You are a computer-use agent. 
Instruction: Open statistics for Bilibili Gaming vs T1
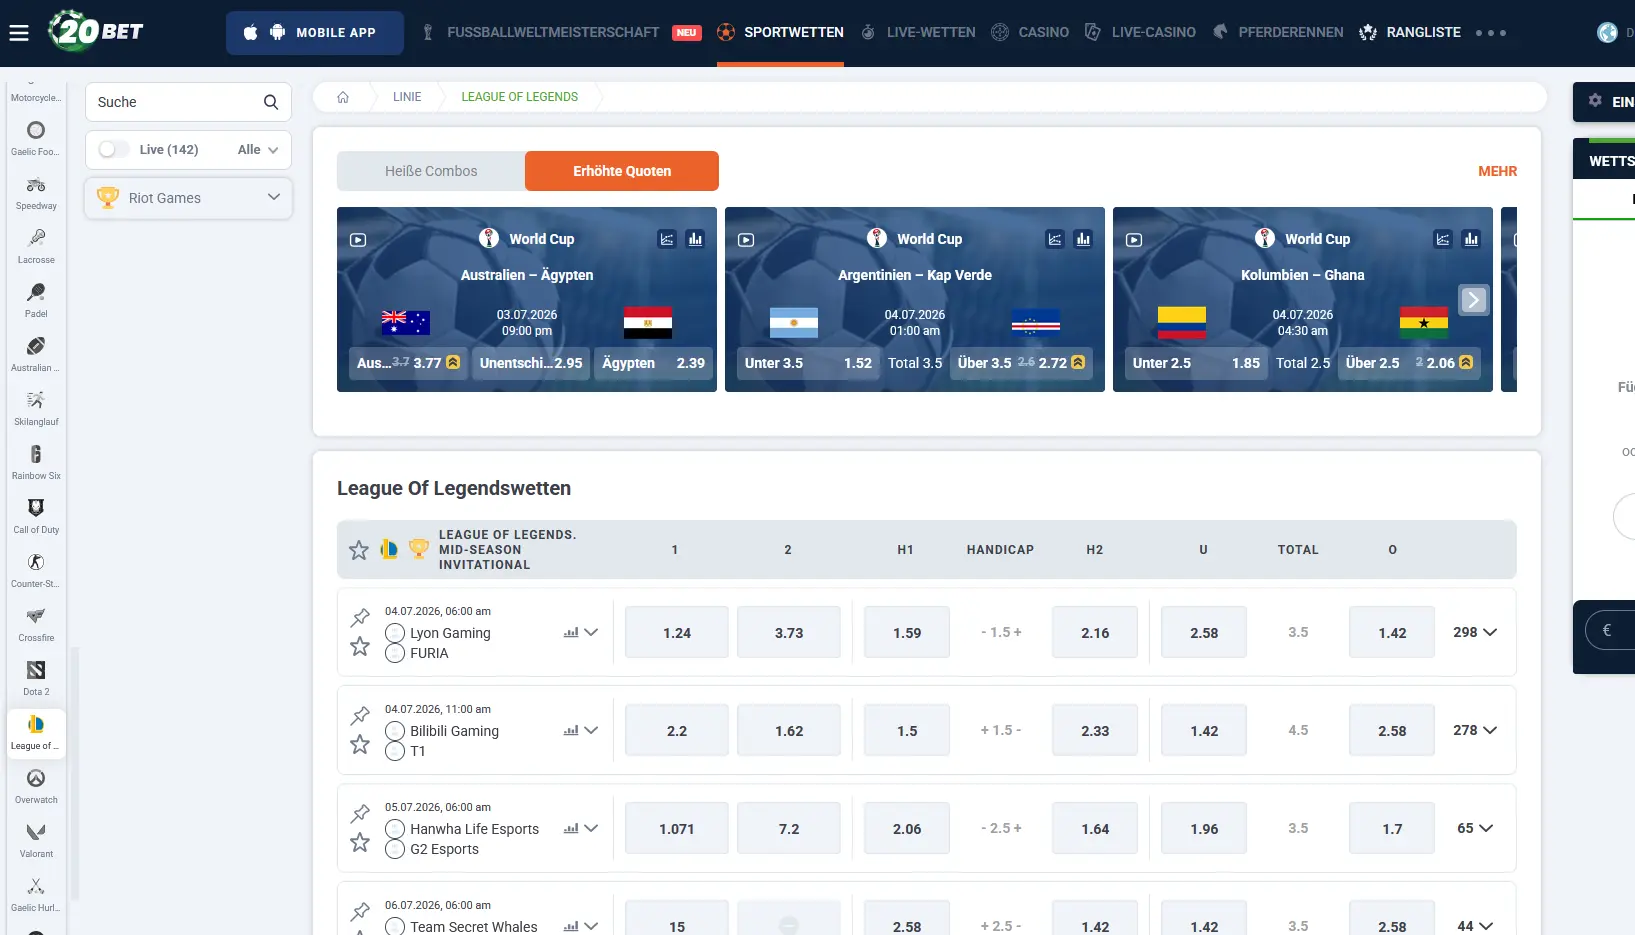[x=571, y=731]
